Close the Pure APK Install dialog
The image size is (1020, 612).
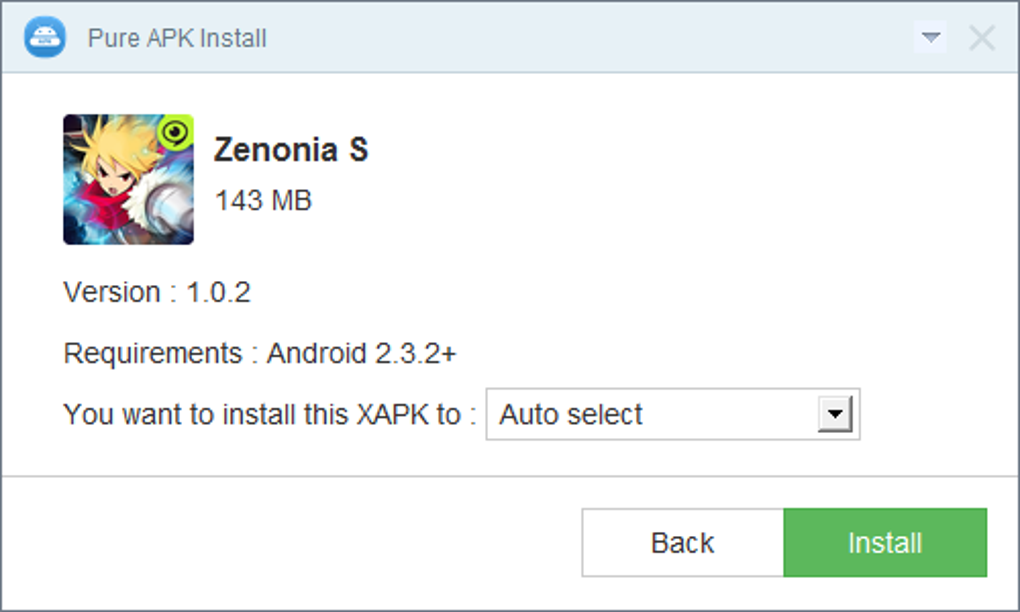(x=982, y=37)
